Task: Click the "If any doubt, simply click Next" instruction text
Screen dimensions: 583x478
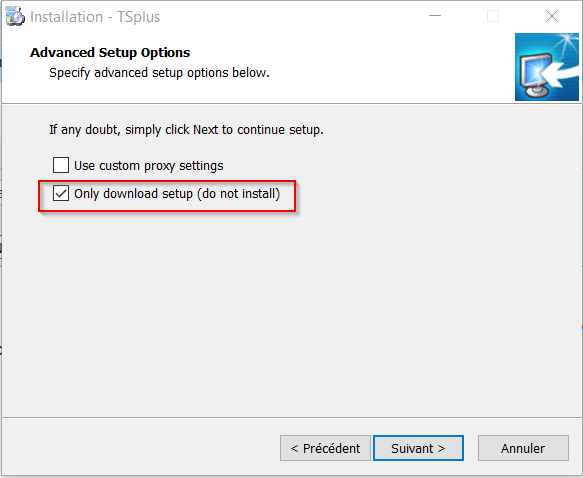Action: (x=186, y=130)
